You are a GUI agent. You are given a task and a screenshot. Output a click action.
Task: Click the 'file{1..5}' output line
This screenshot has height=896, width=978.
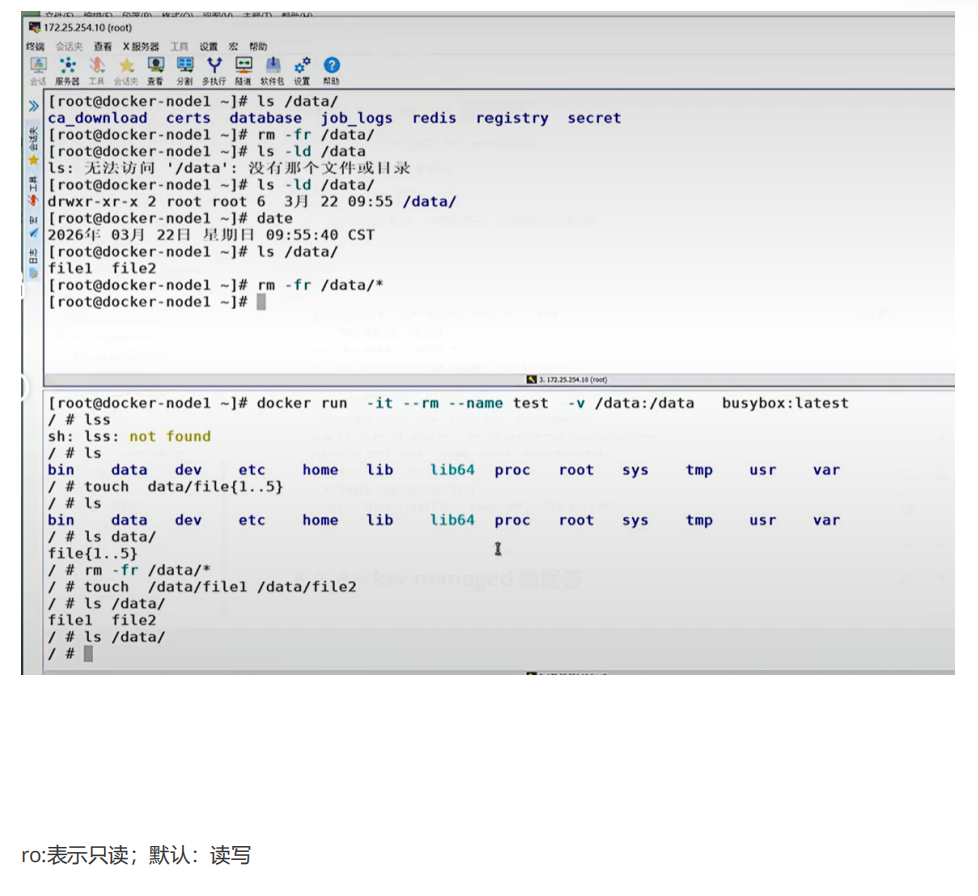click(x=92, y=553)
